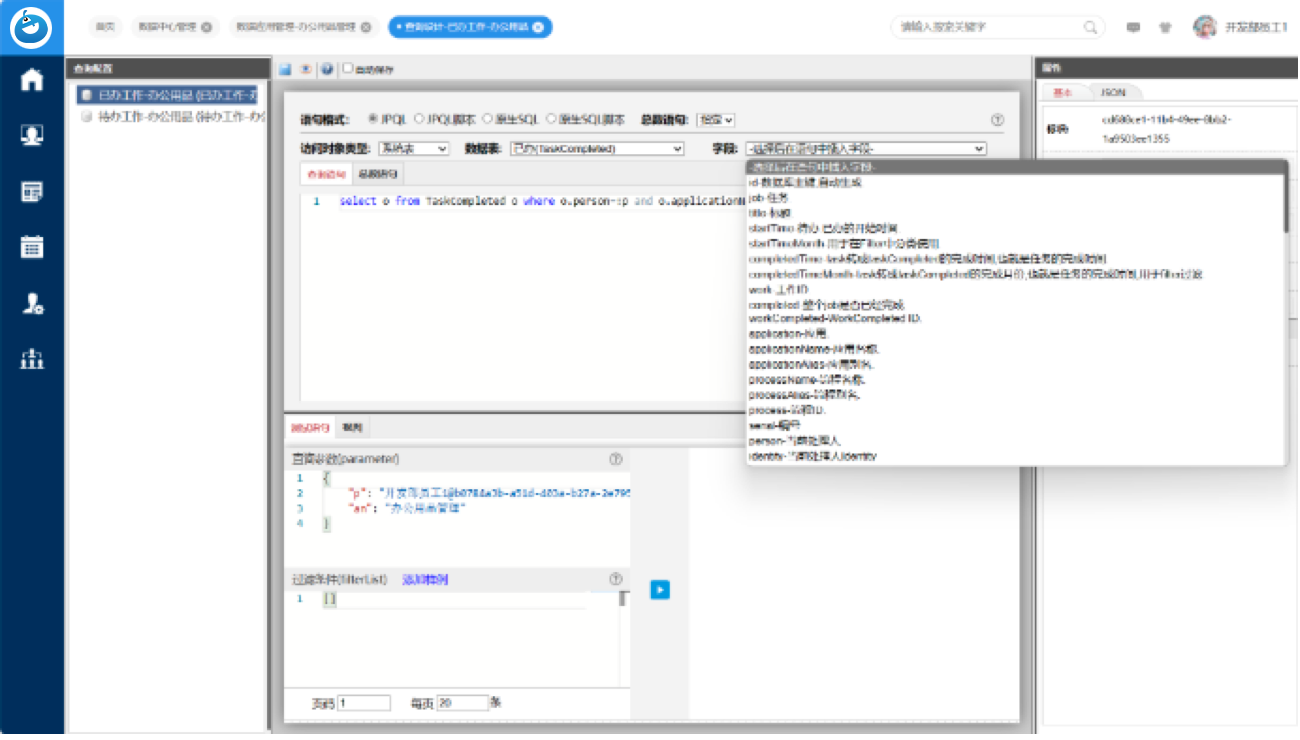Expand the 系统表 object type dropdown
This screenshot has height=740, width=1300.
414,149
